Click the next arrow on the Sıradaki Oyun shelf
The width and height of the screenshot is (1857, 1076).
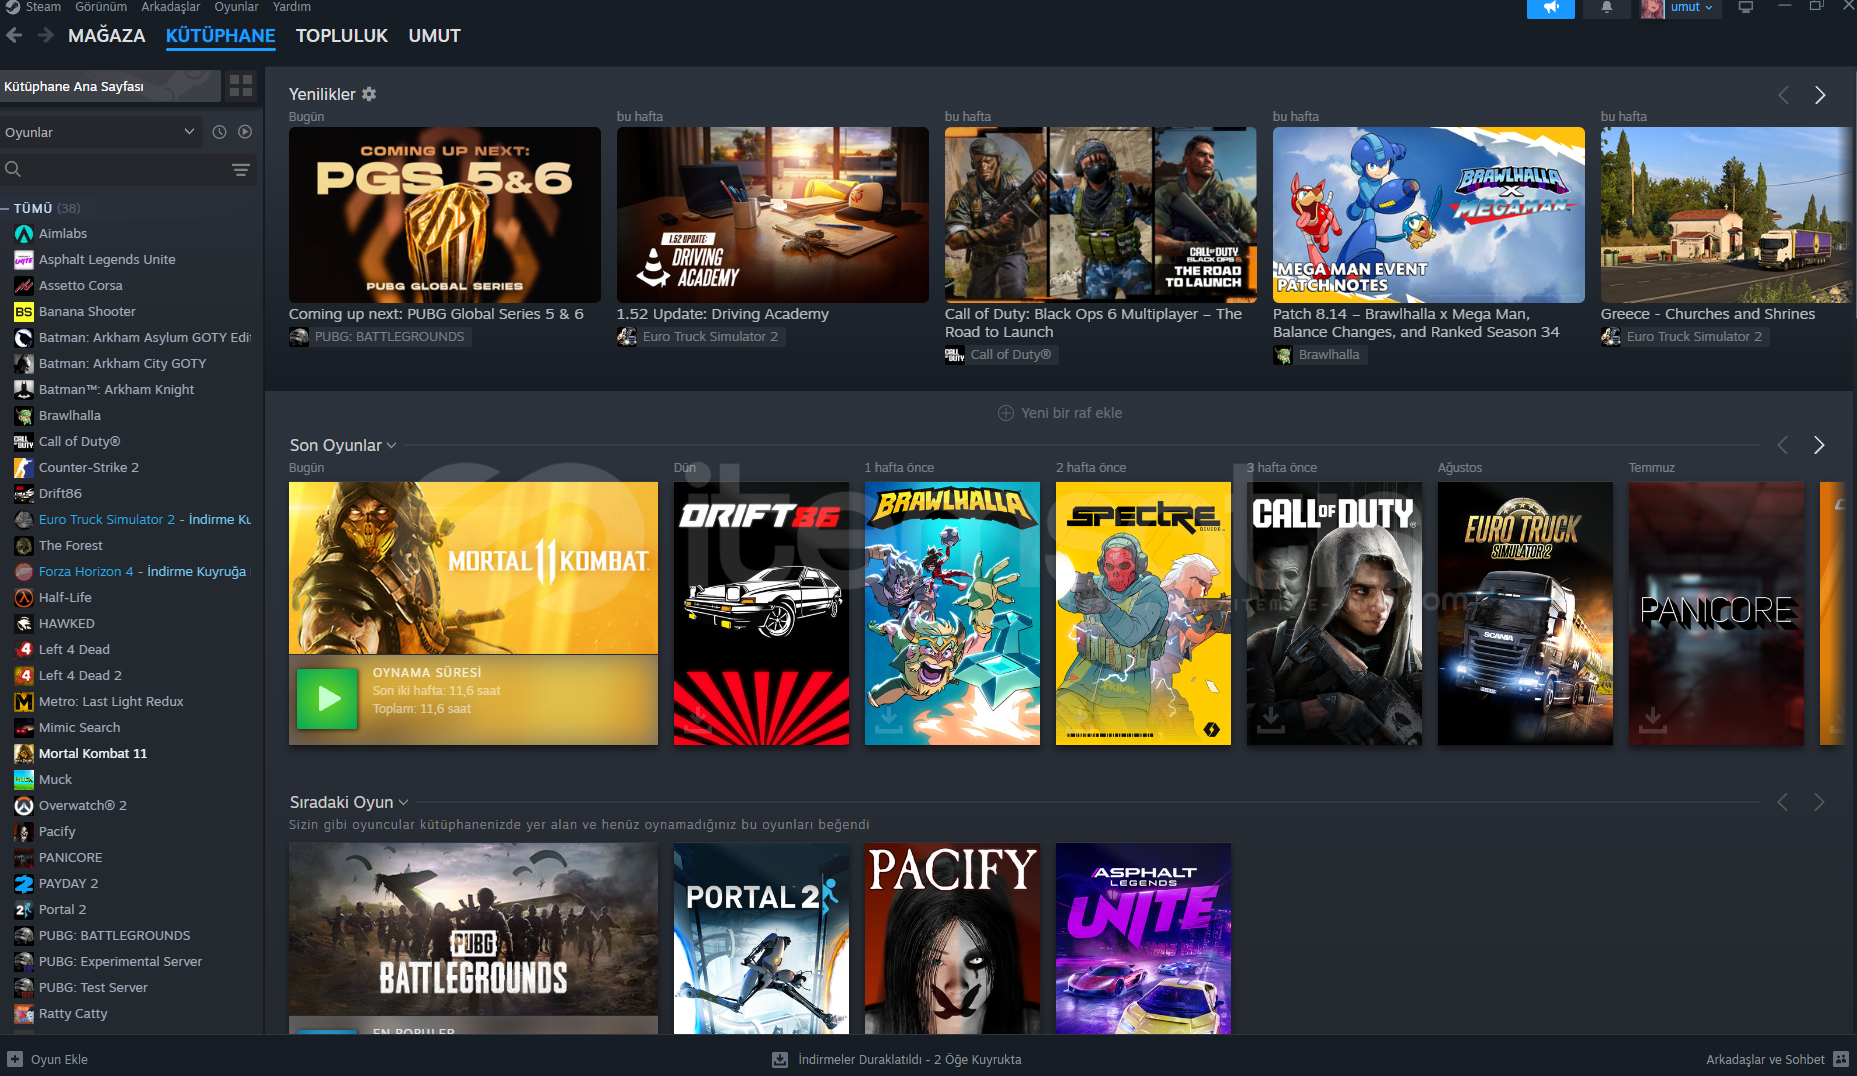[x=1819, y=802]
